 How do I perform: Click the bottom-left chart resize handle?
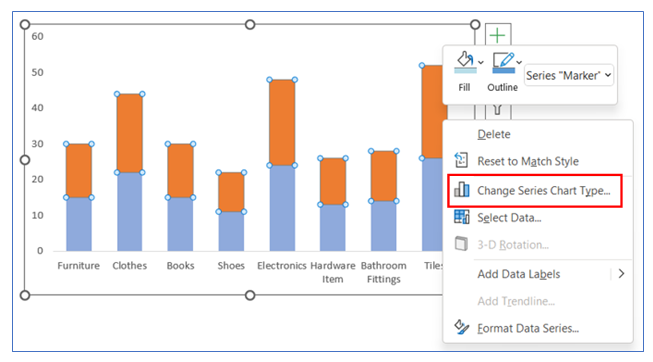click(x=25, y=295)
